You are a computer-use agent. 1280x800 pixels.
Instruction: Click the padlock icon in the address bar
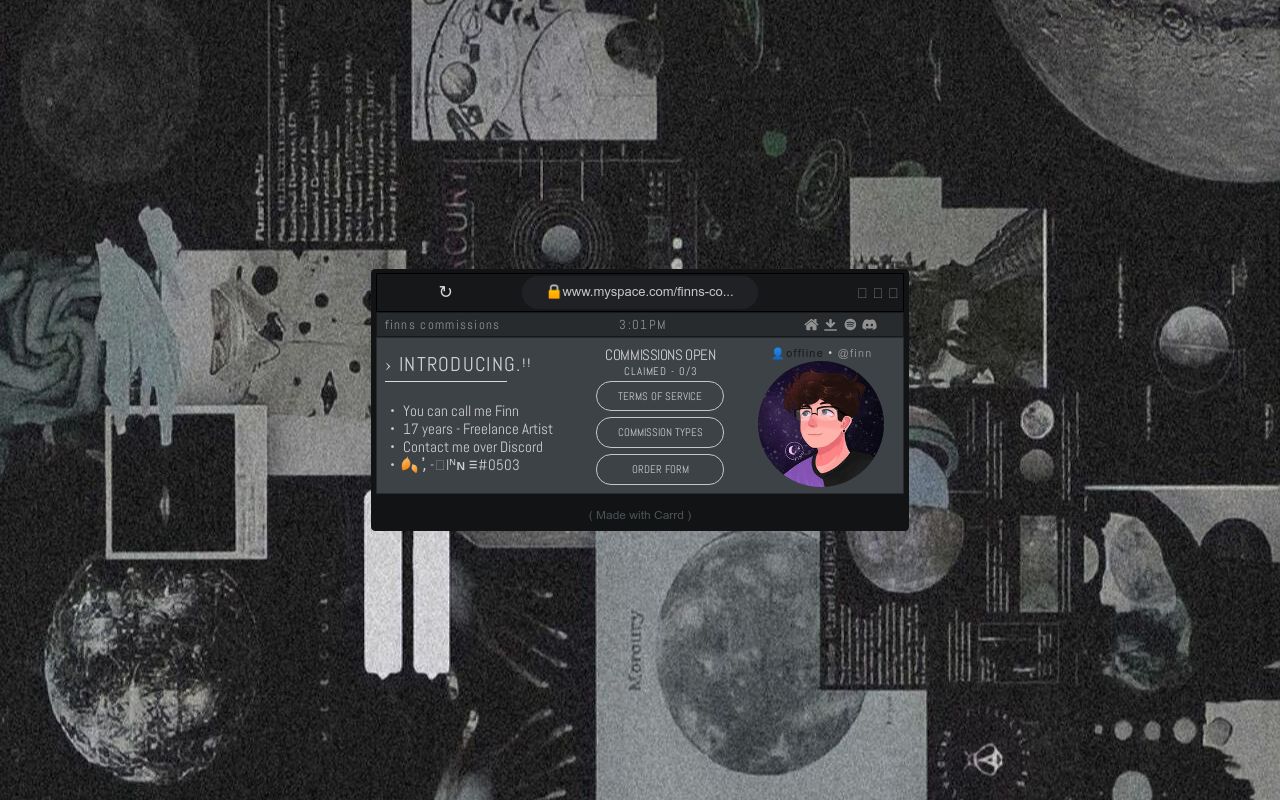point(553,292)
